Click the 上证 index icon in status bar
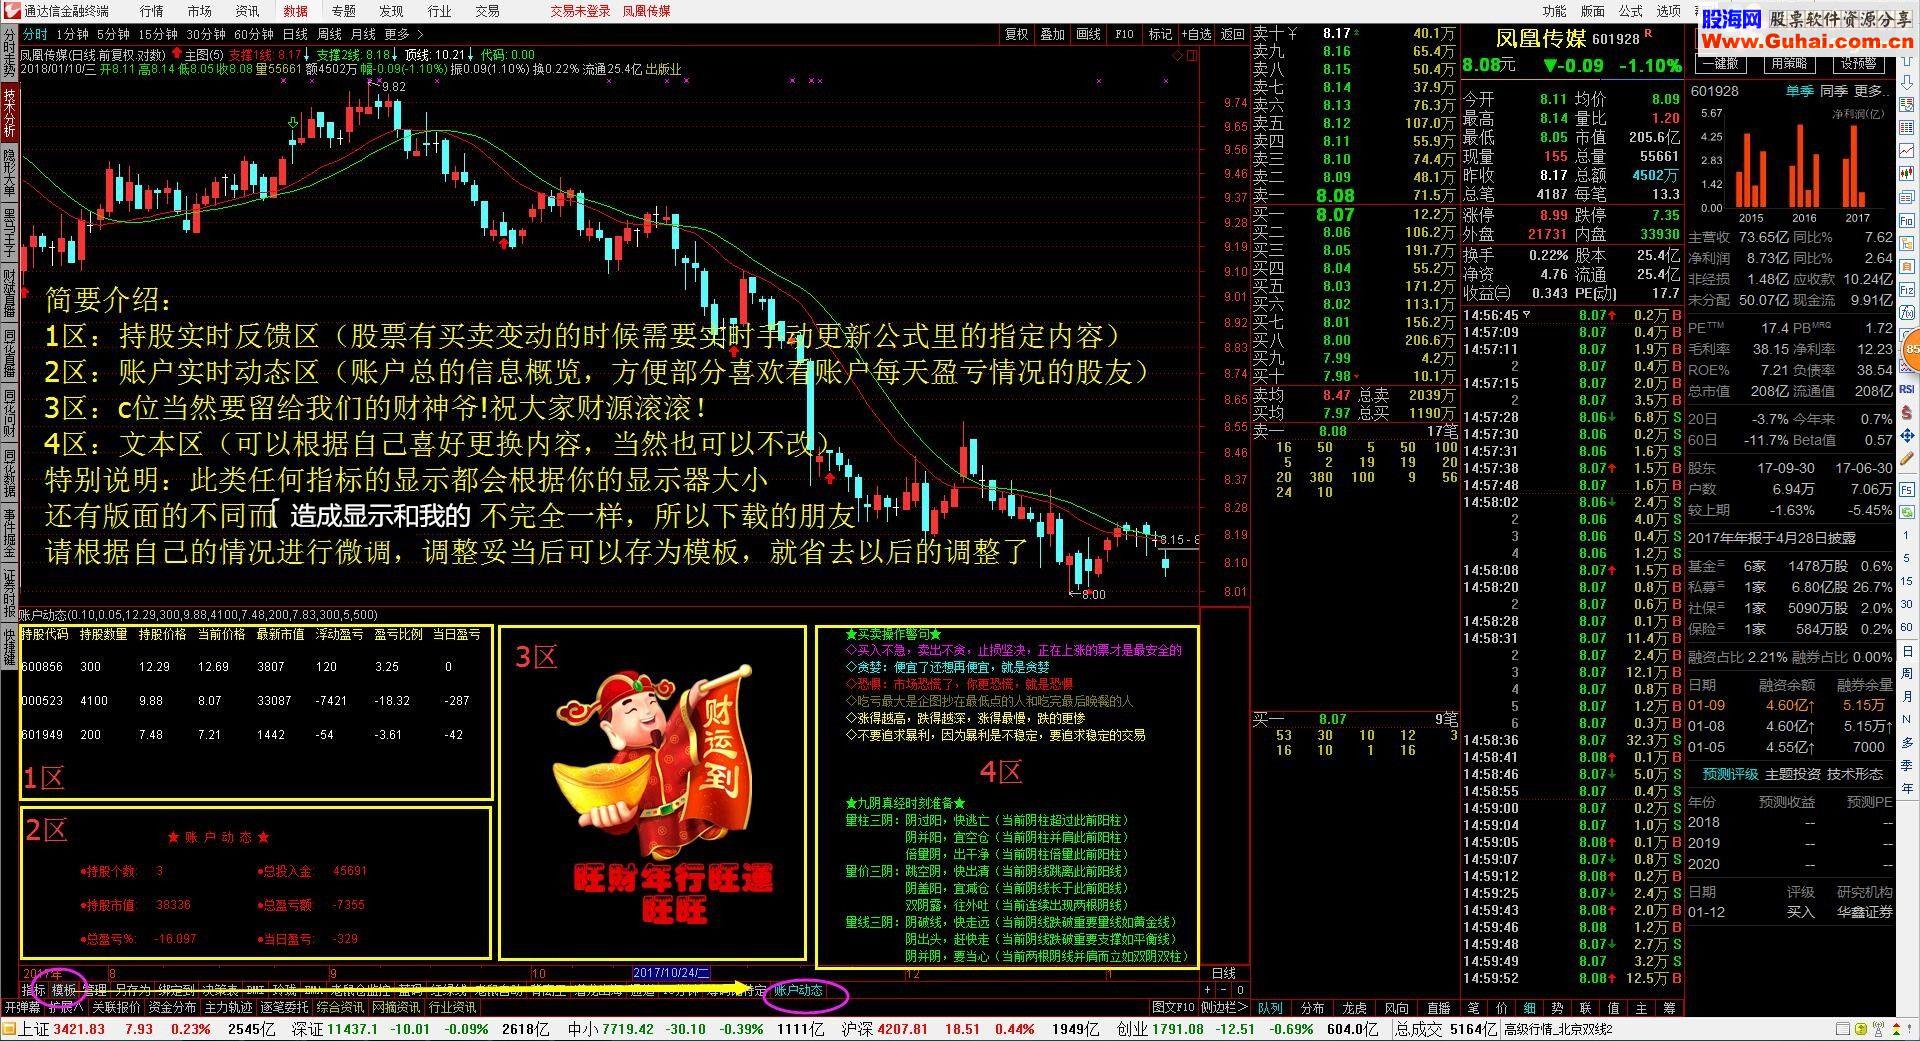This screenshot has width=1920, height=1041. (10, 1029)
